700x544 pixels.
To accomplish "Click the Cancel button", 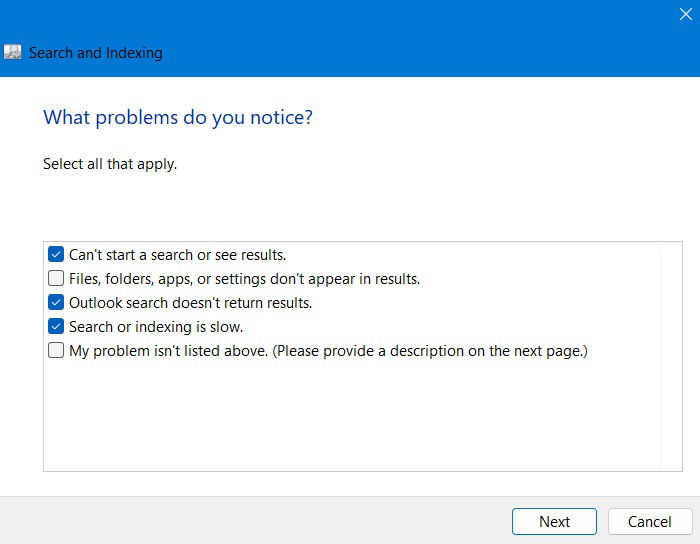I will tap(650, 521).
